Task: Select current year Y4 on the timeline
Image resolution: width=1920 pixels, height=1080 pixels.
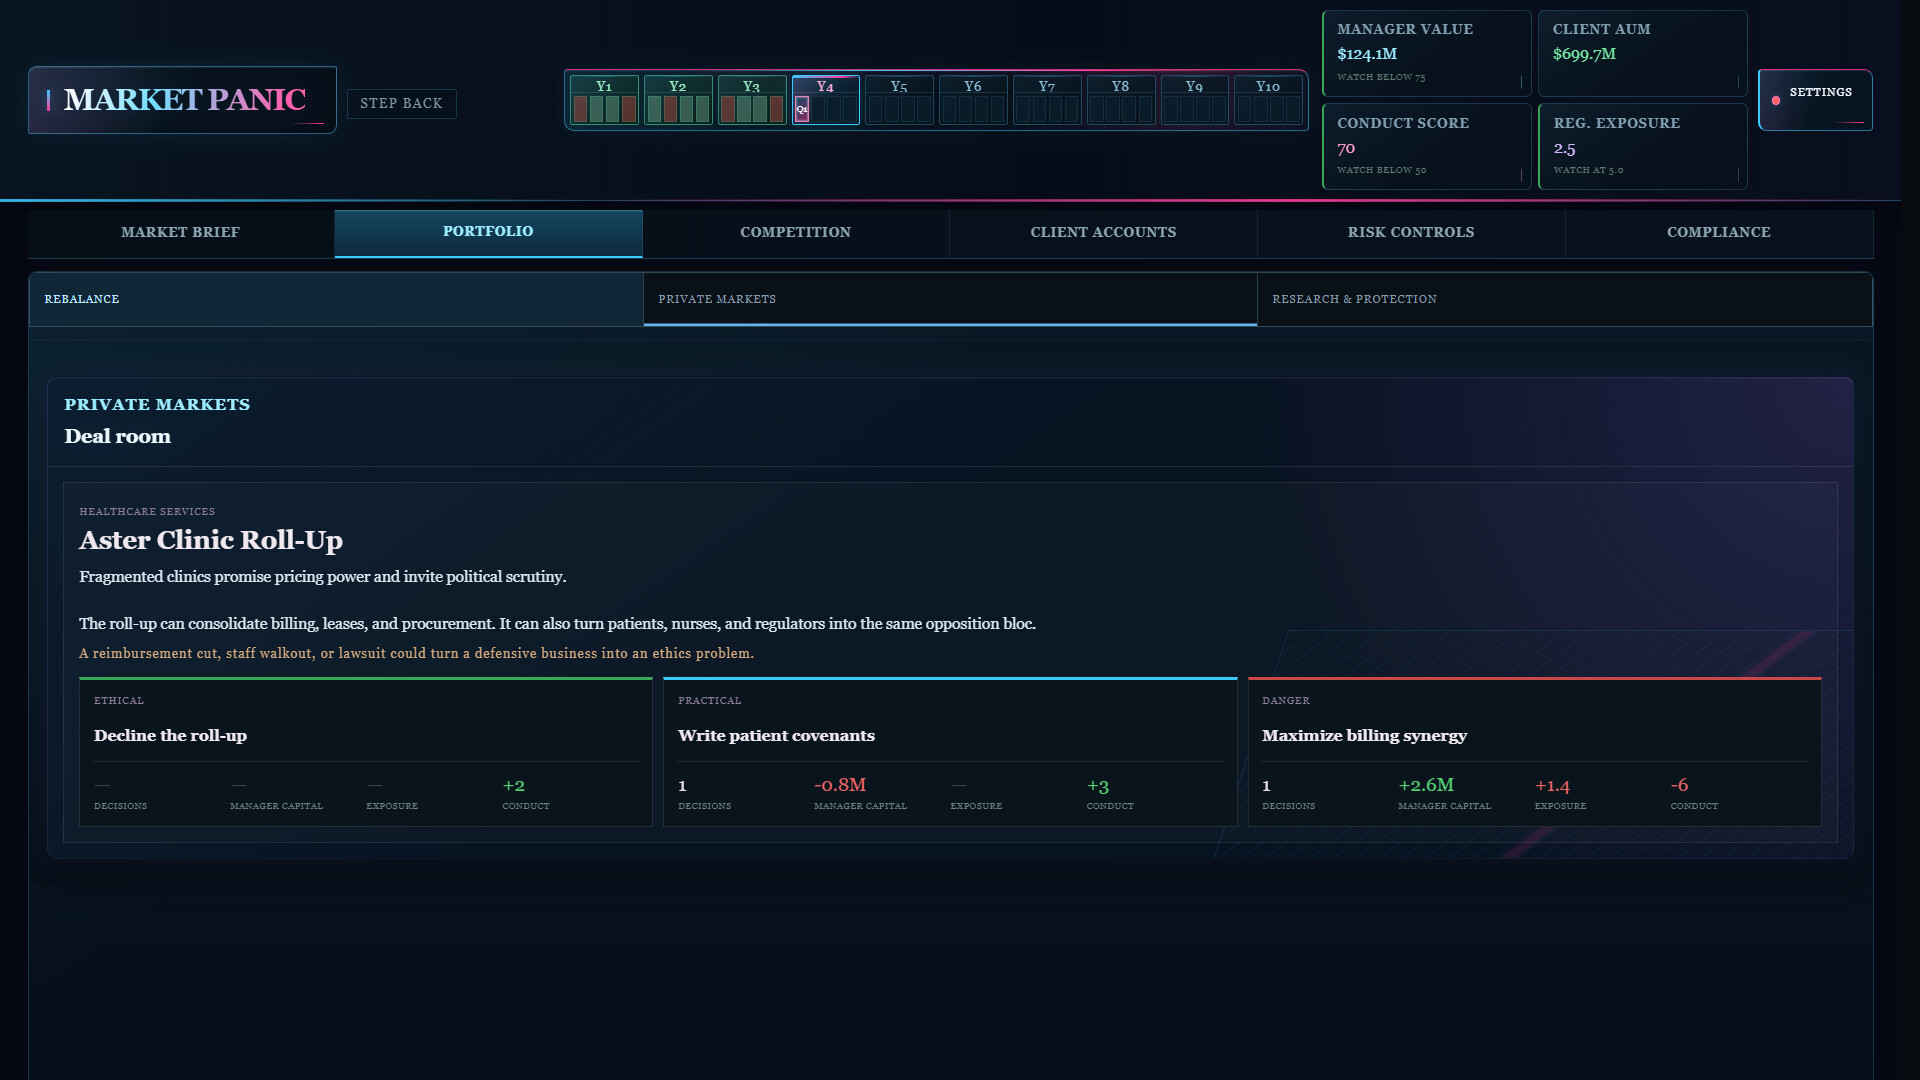Action: (x=825, y=100)
